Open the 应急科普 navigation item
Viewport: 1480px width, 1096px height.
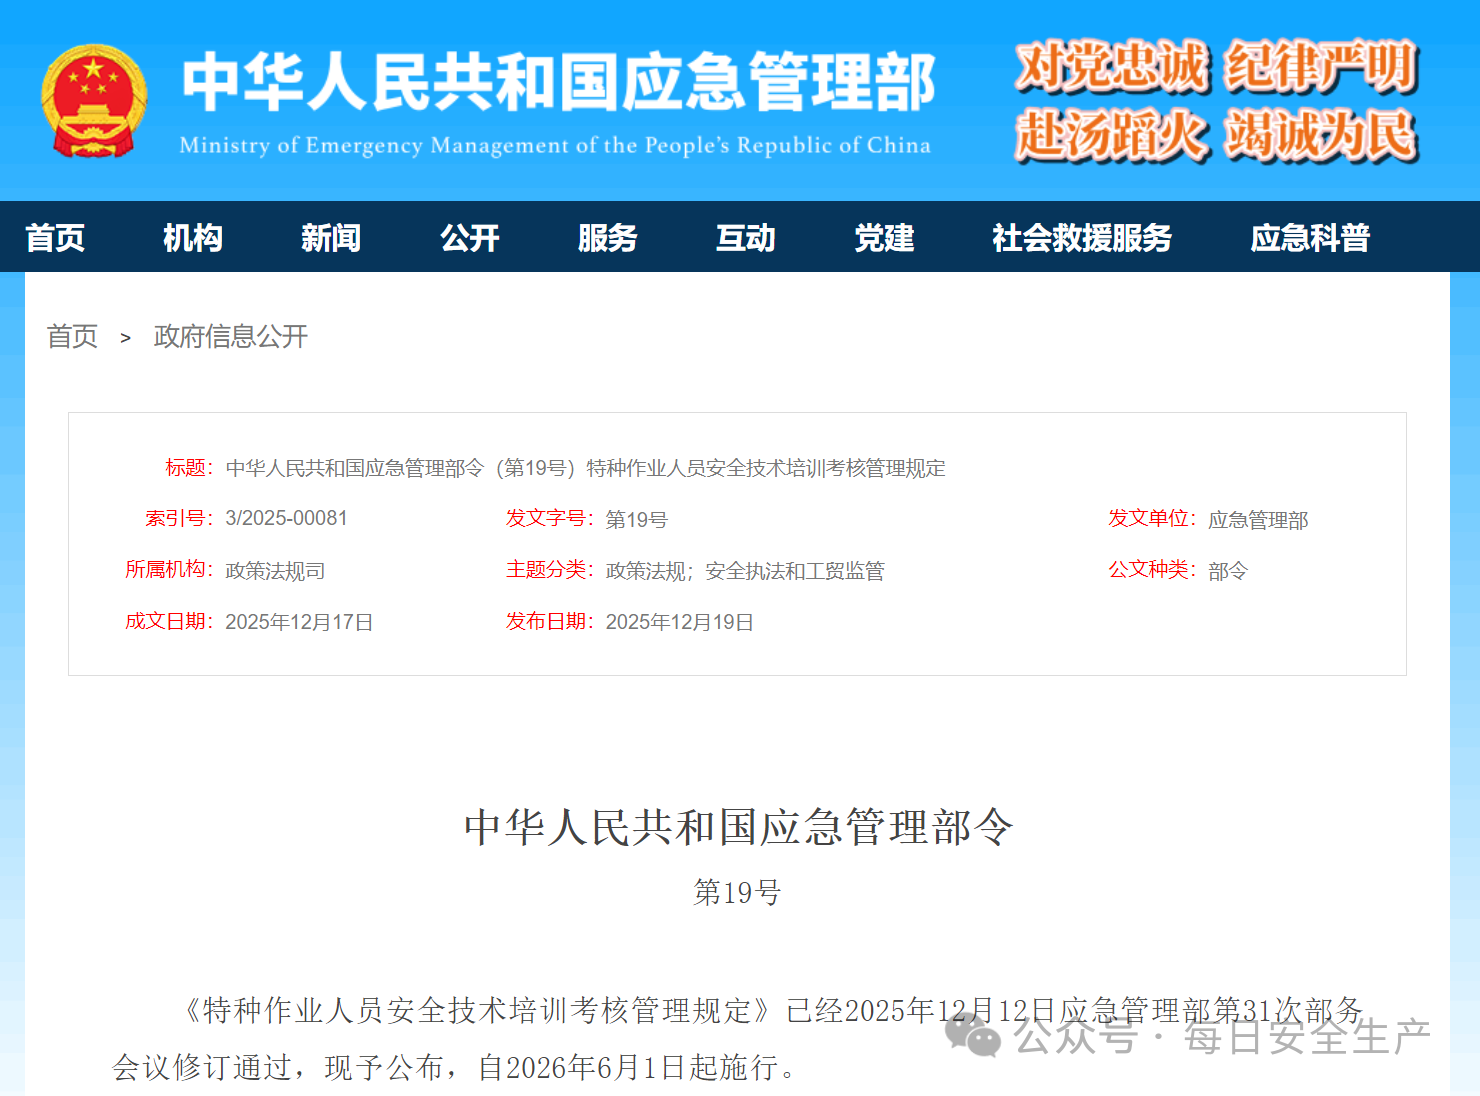[1311, 237]
